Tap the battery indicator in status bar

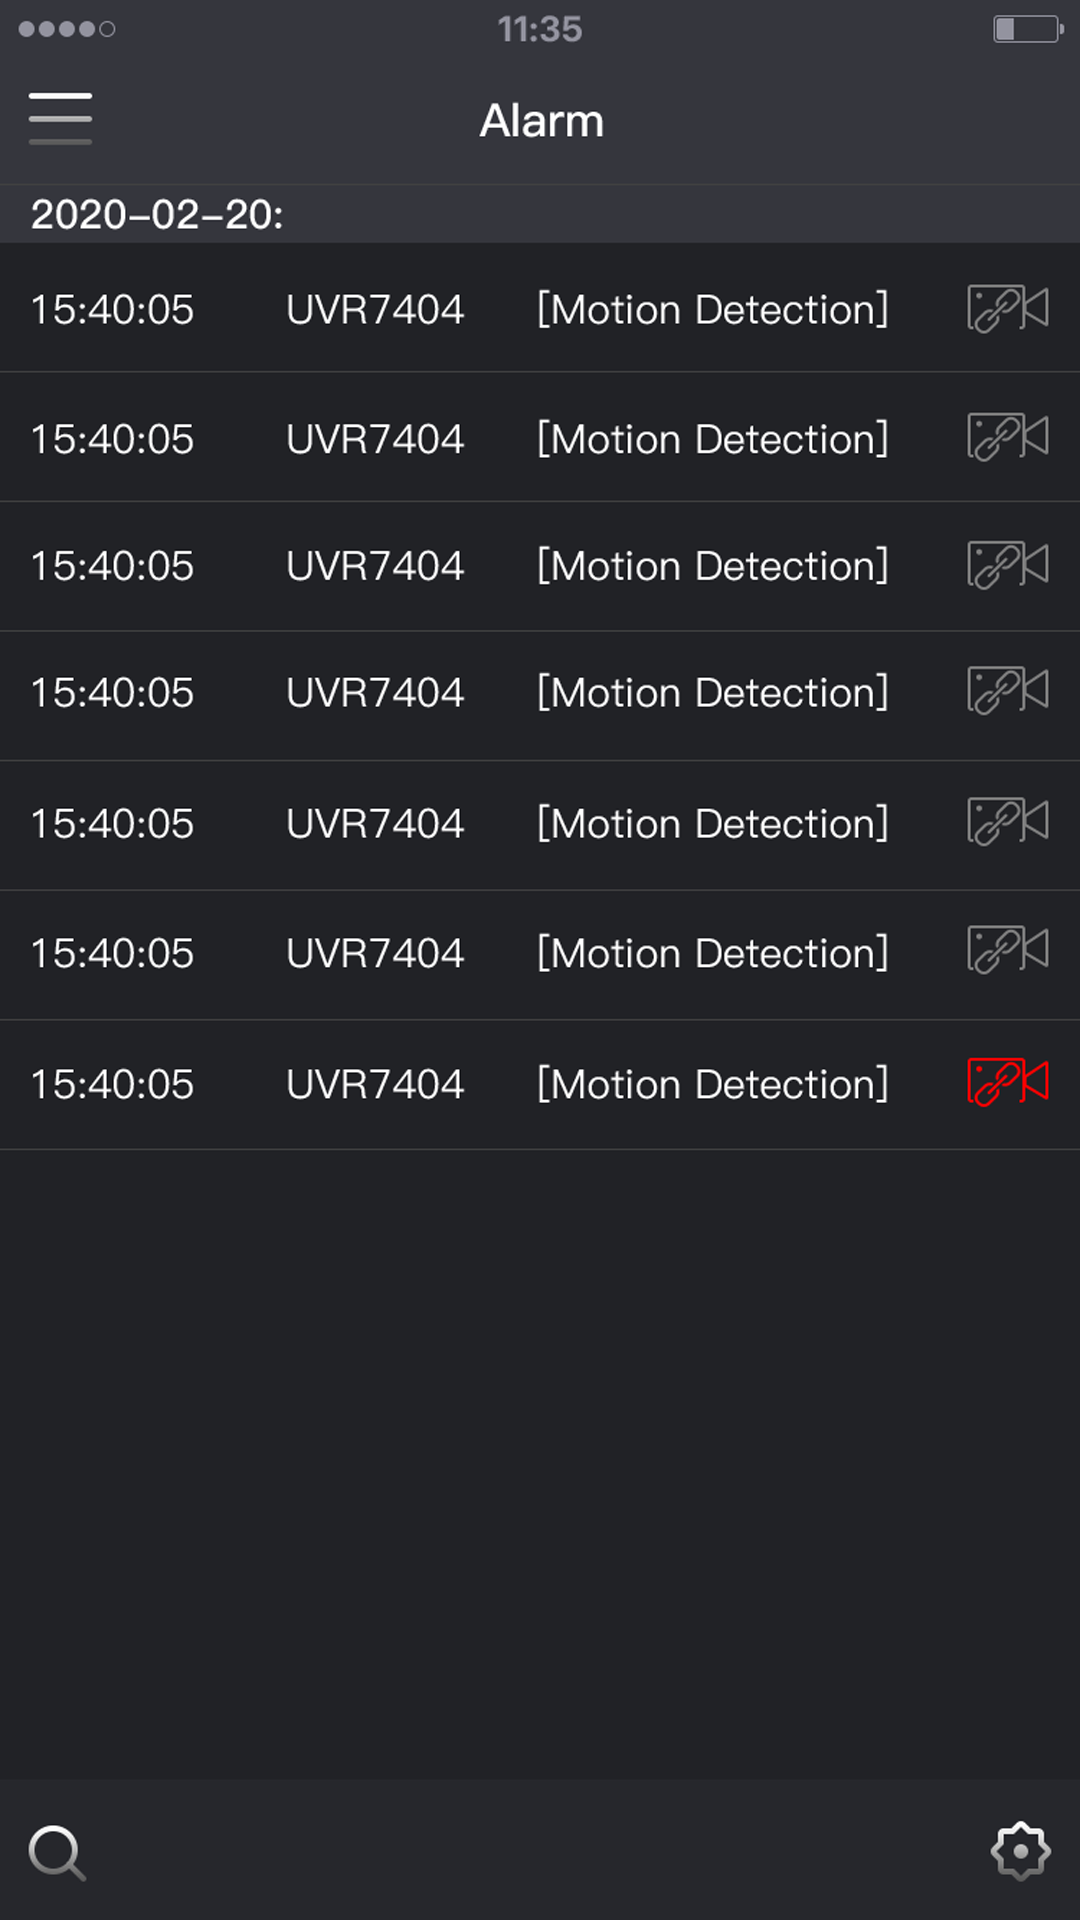[x=1027, y=29]
